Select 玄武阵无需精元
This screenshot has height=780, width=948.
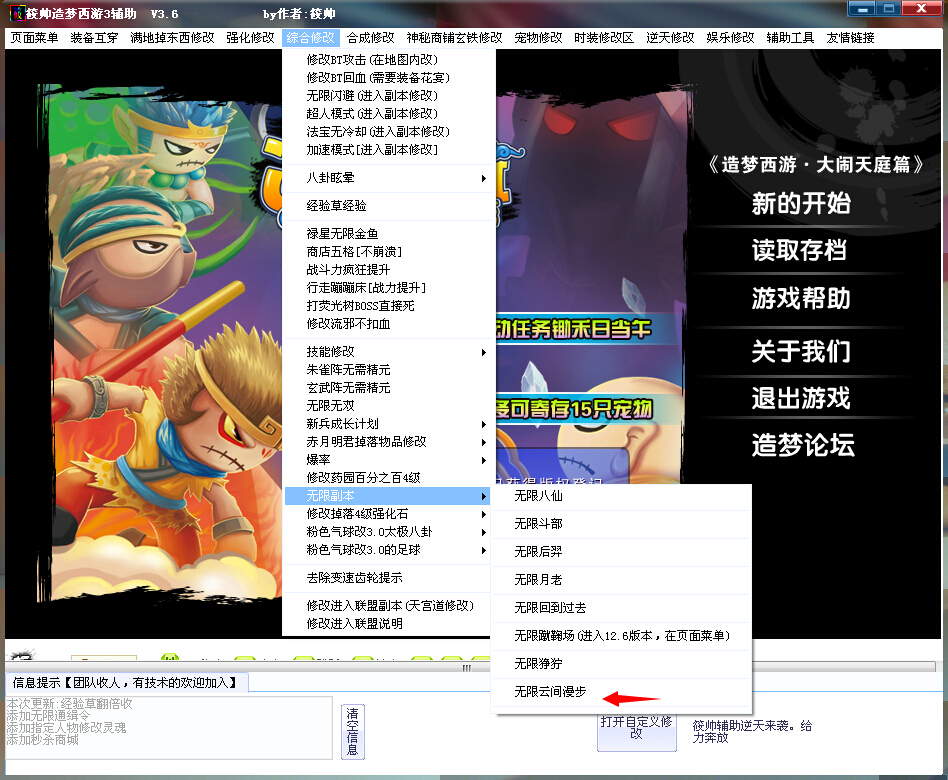387,388
